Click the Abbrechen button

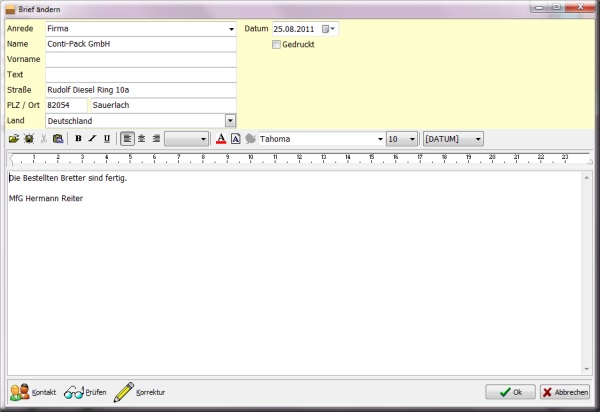point(565,392)
